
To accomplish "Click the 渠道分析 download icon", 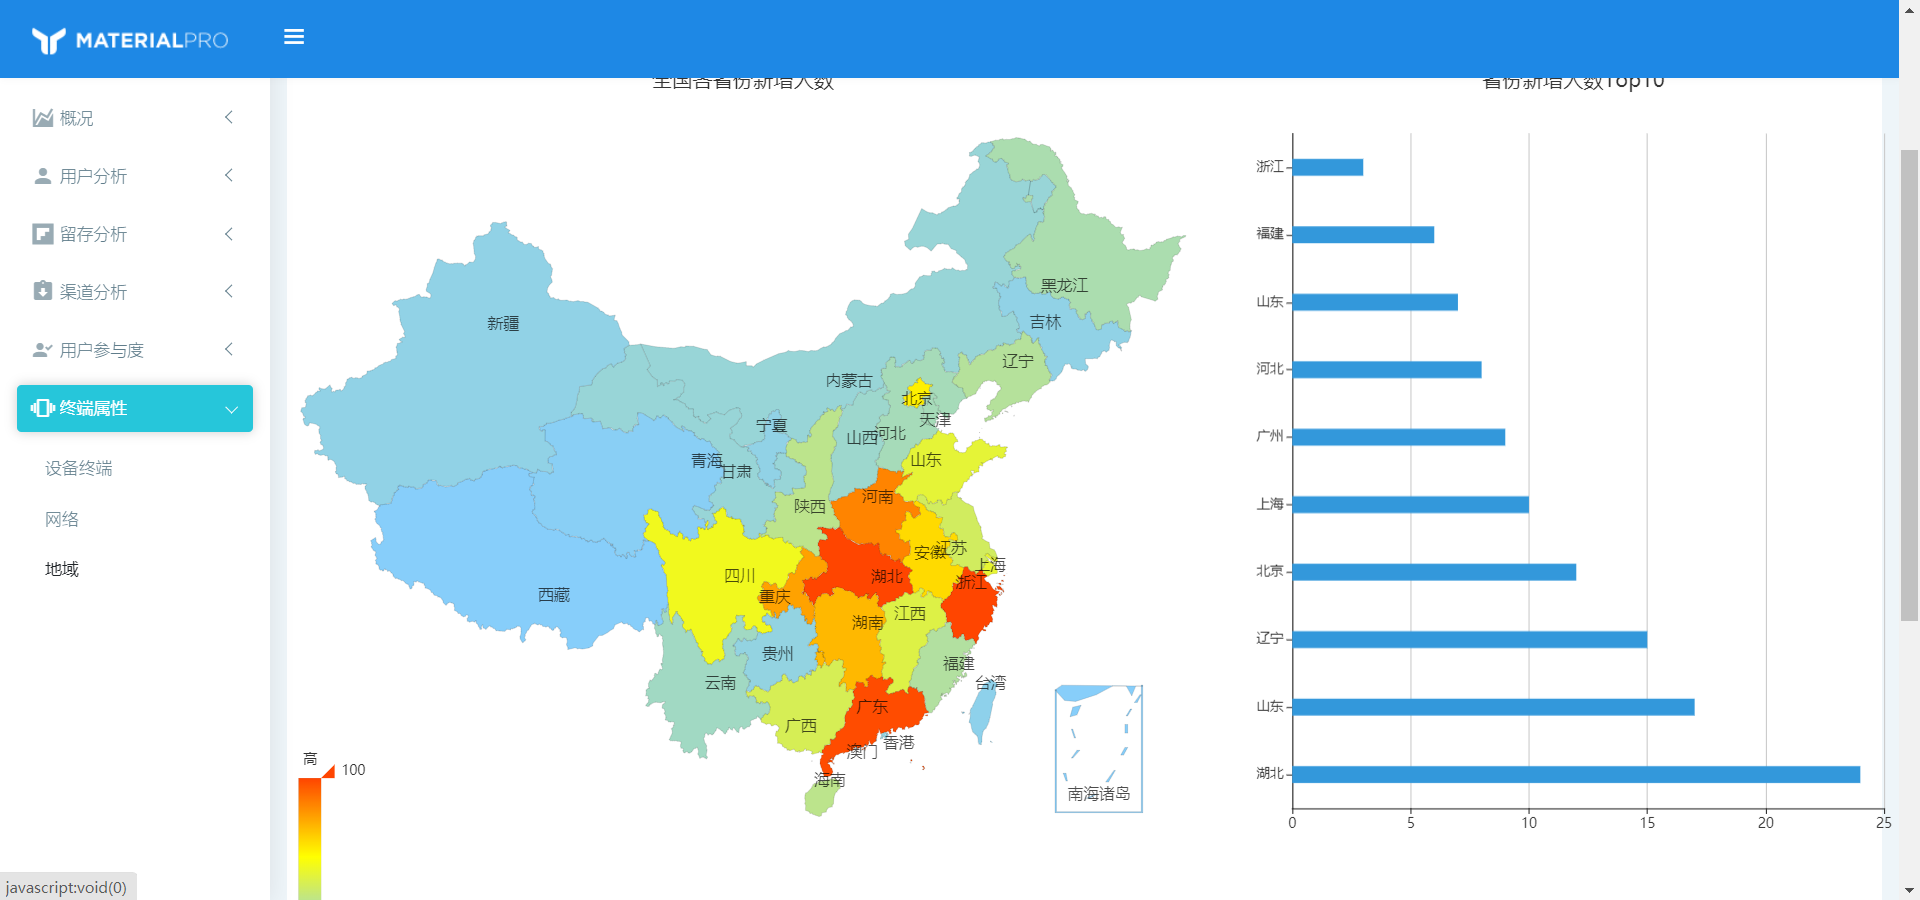I will [x=42, y=291].
